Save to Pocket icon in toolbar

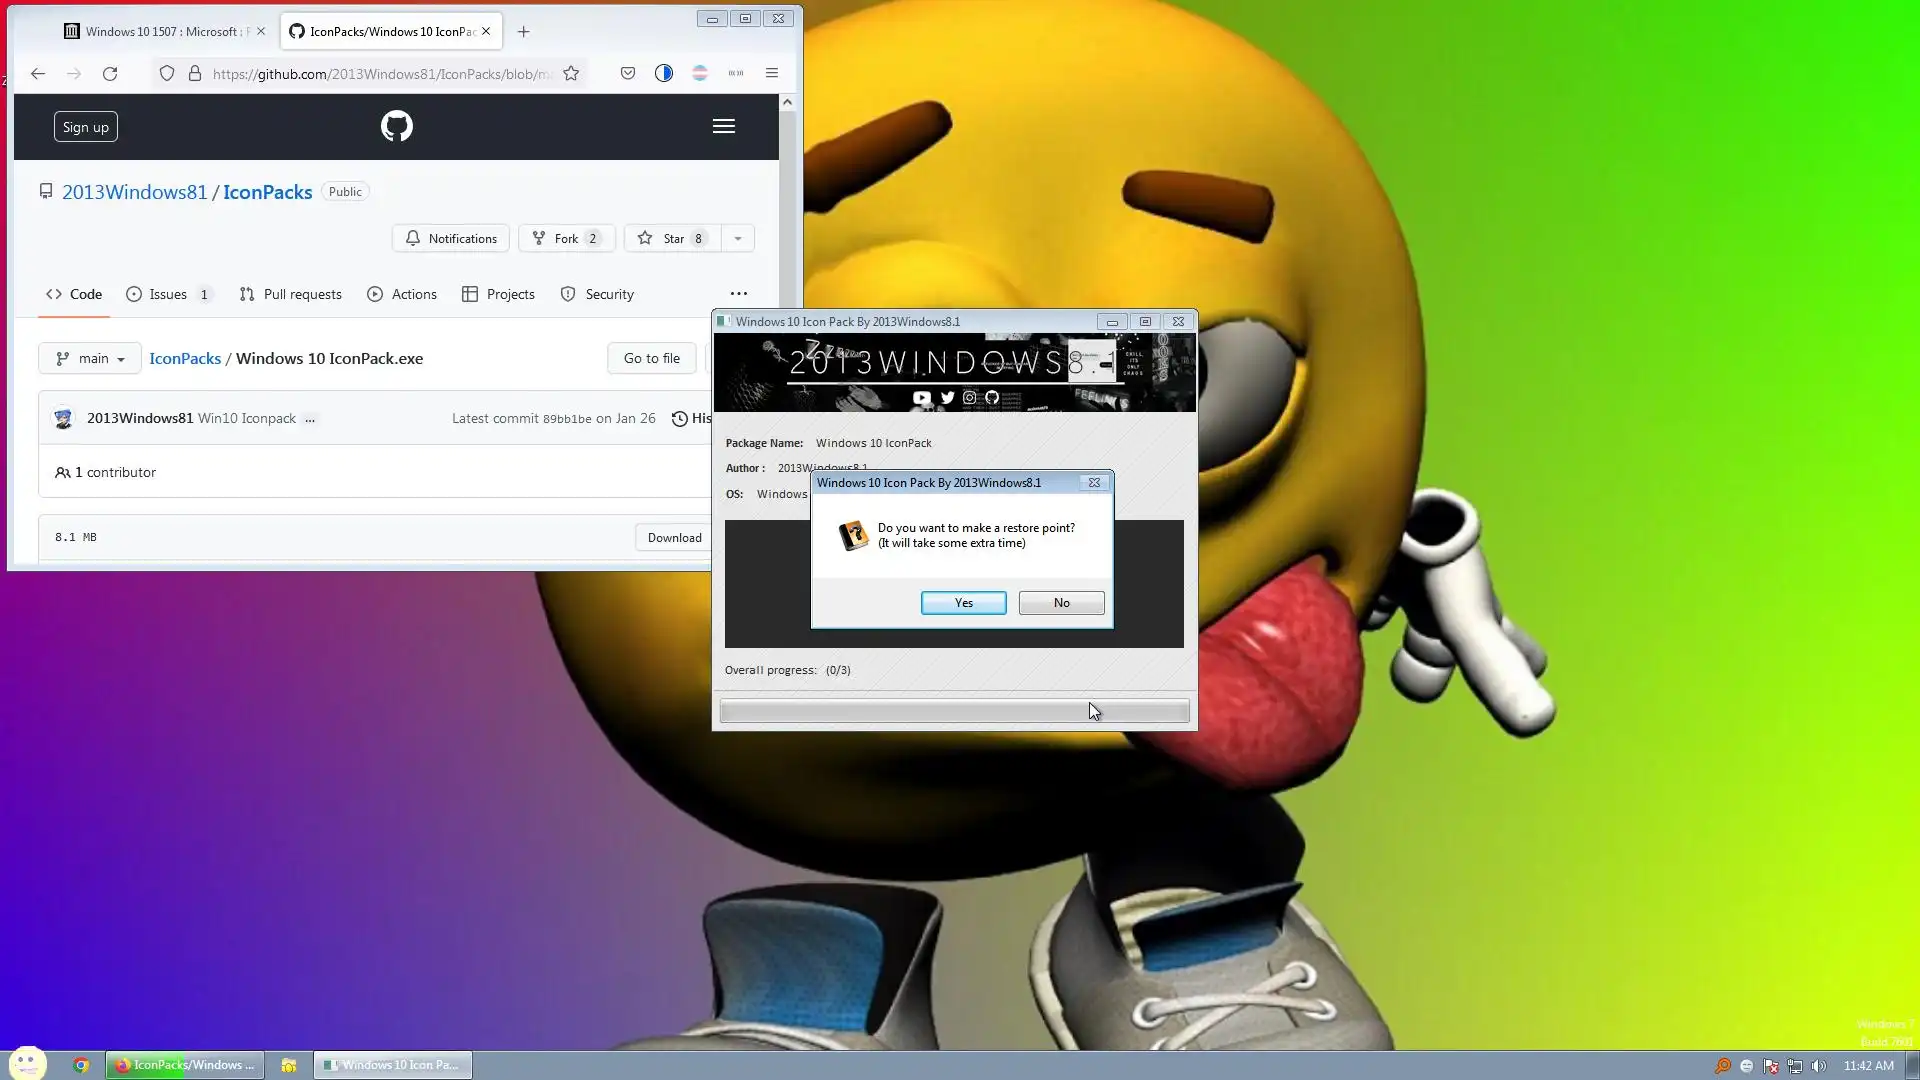(627, 73)
